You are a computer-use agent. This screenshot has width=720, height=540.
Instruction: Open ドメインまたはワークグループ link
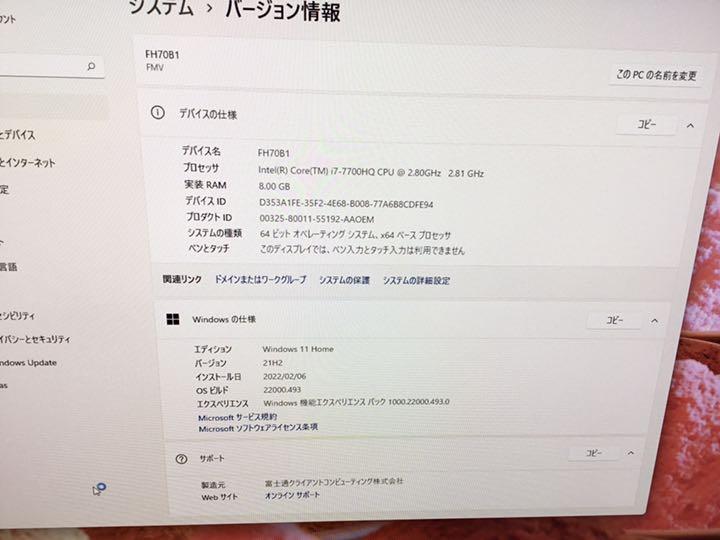[260, 279]
